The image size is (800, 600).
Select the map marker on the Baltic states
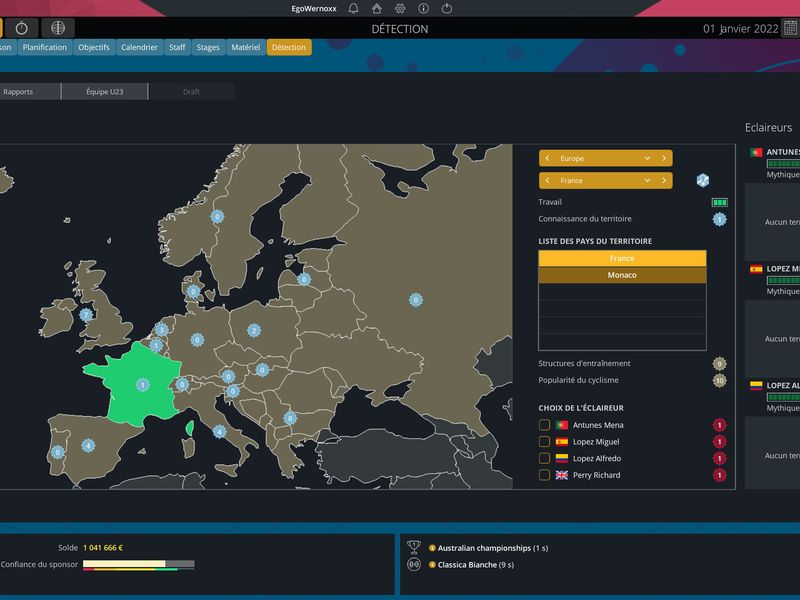pyautogui.click(x=304, y=279)
